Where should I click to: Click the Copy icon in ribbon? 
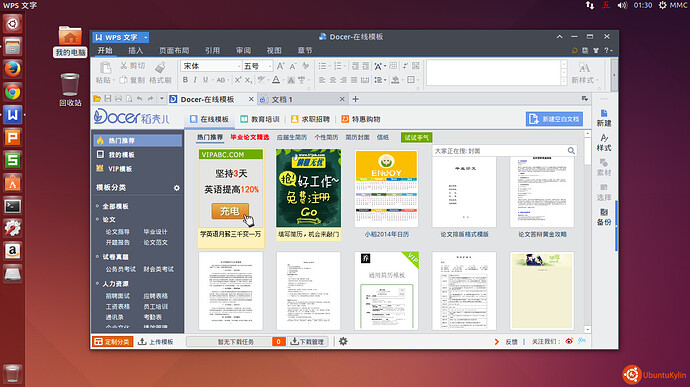pos(124,80)
